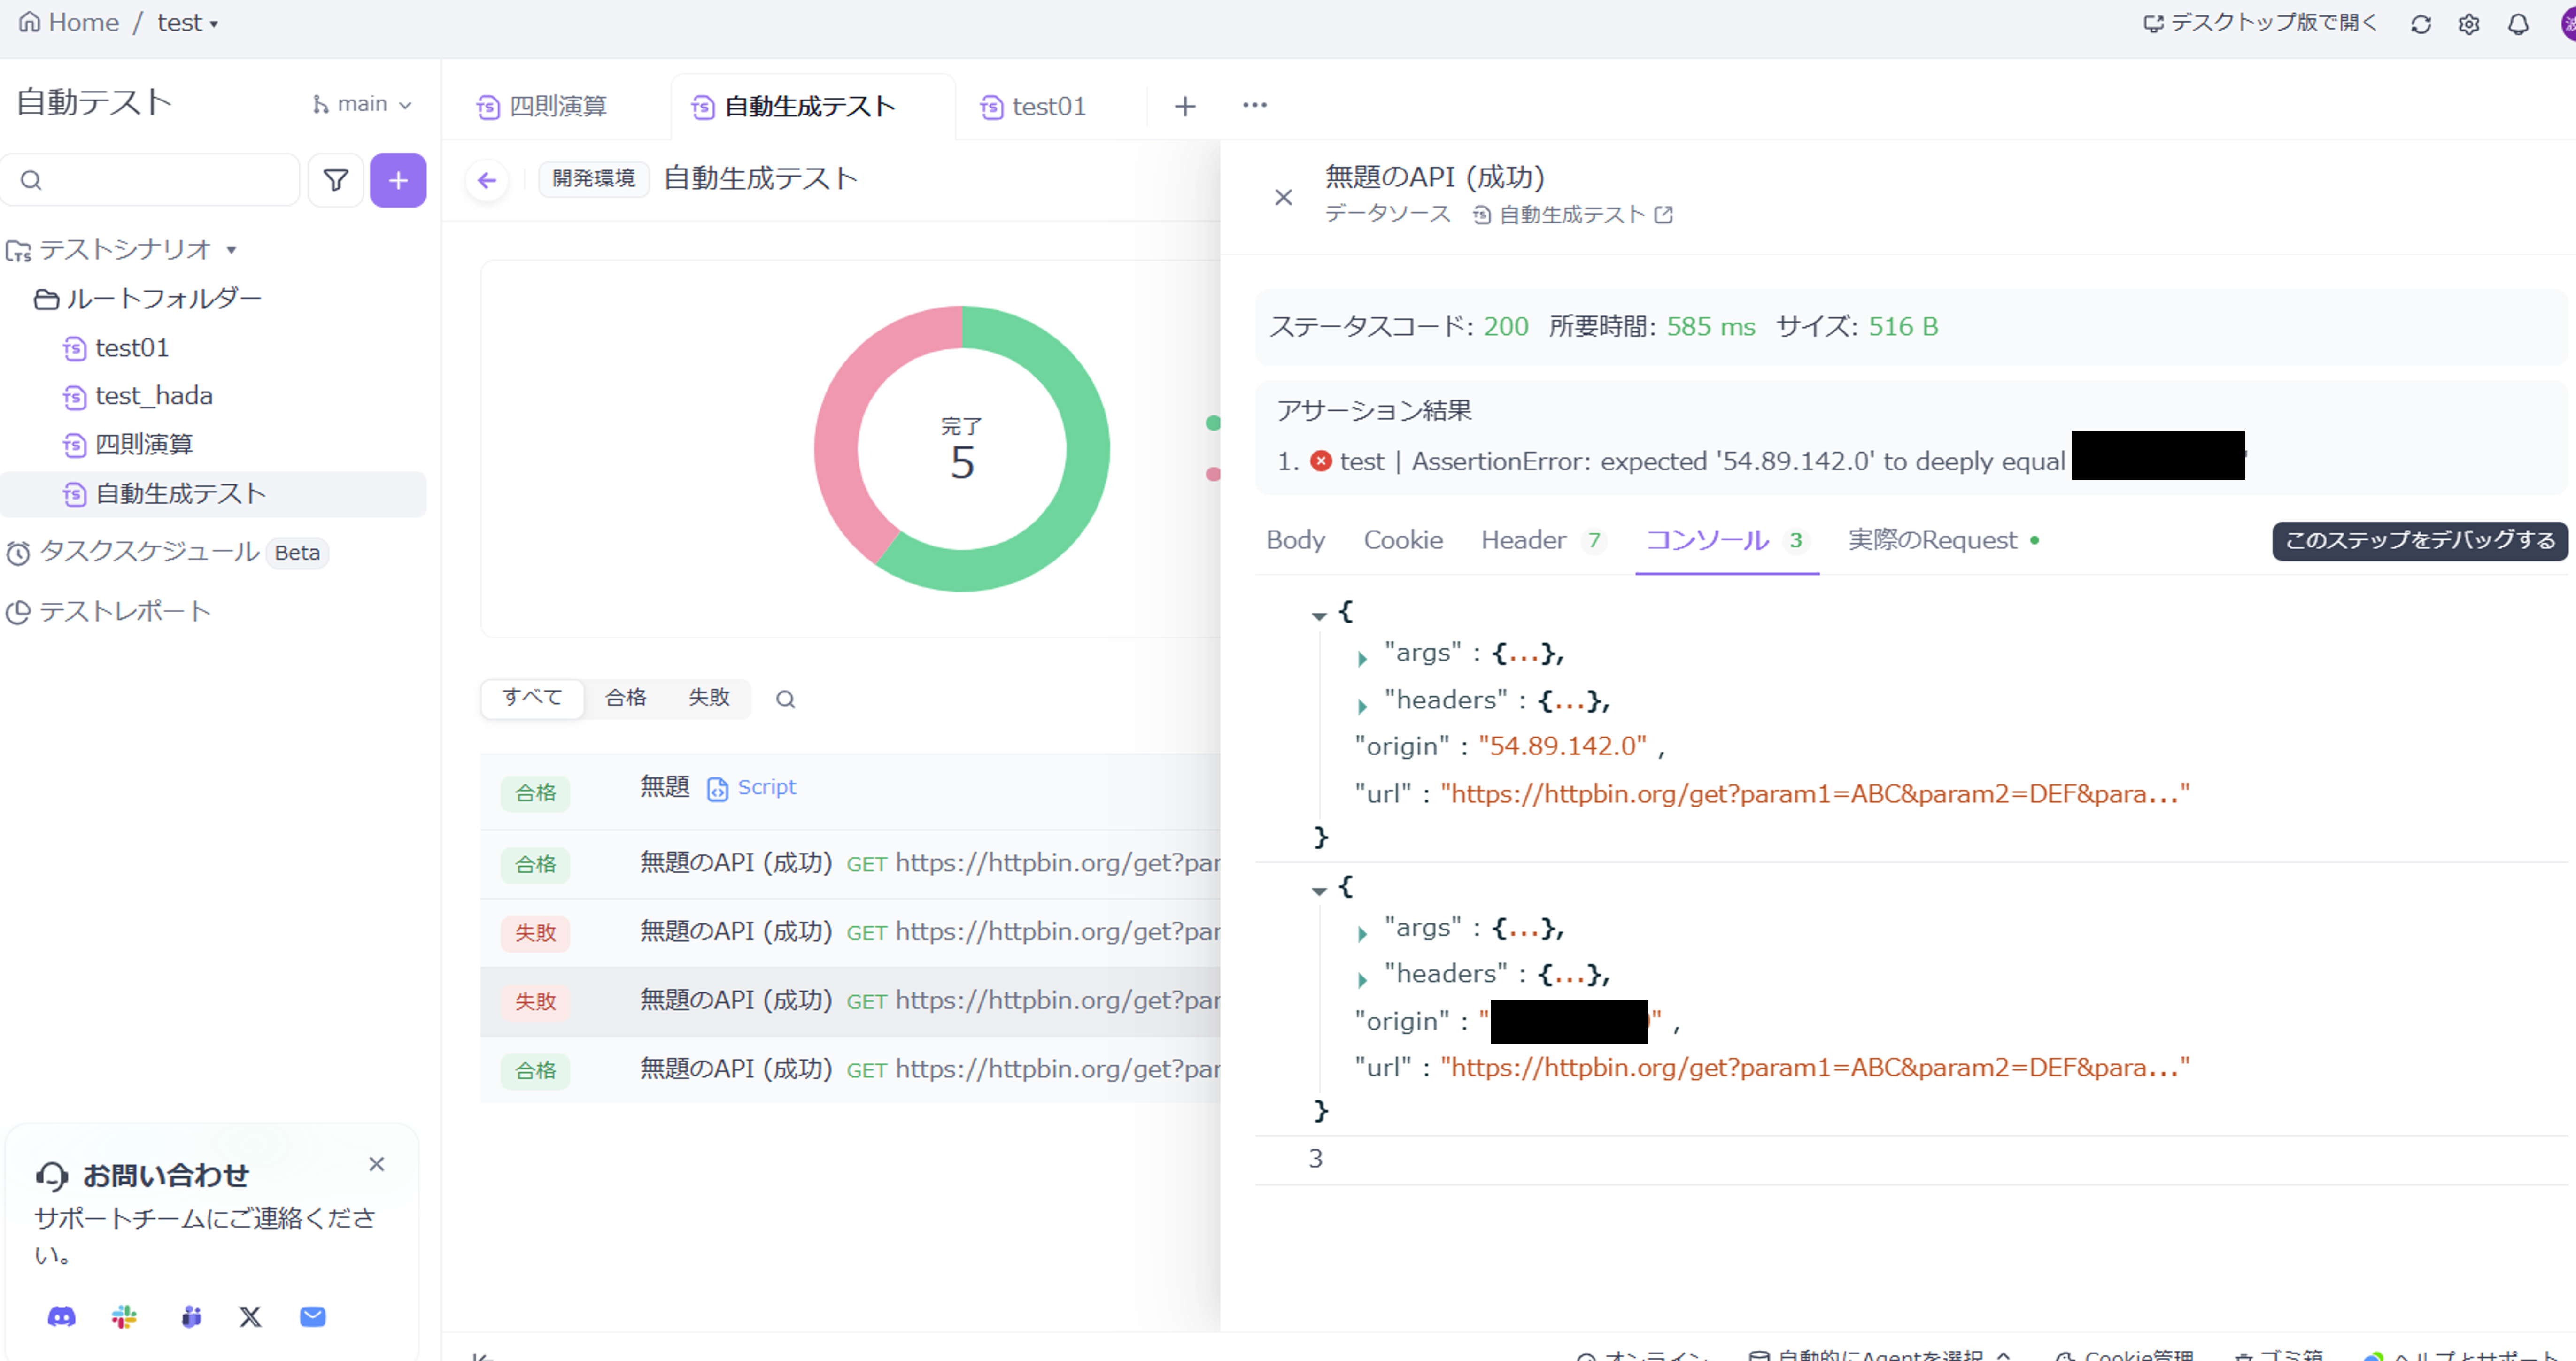2576x1361 pixels.
Task: Select the 失敗 filter option
Action: (x=708, y=697)
